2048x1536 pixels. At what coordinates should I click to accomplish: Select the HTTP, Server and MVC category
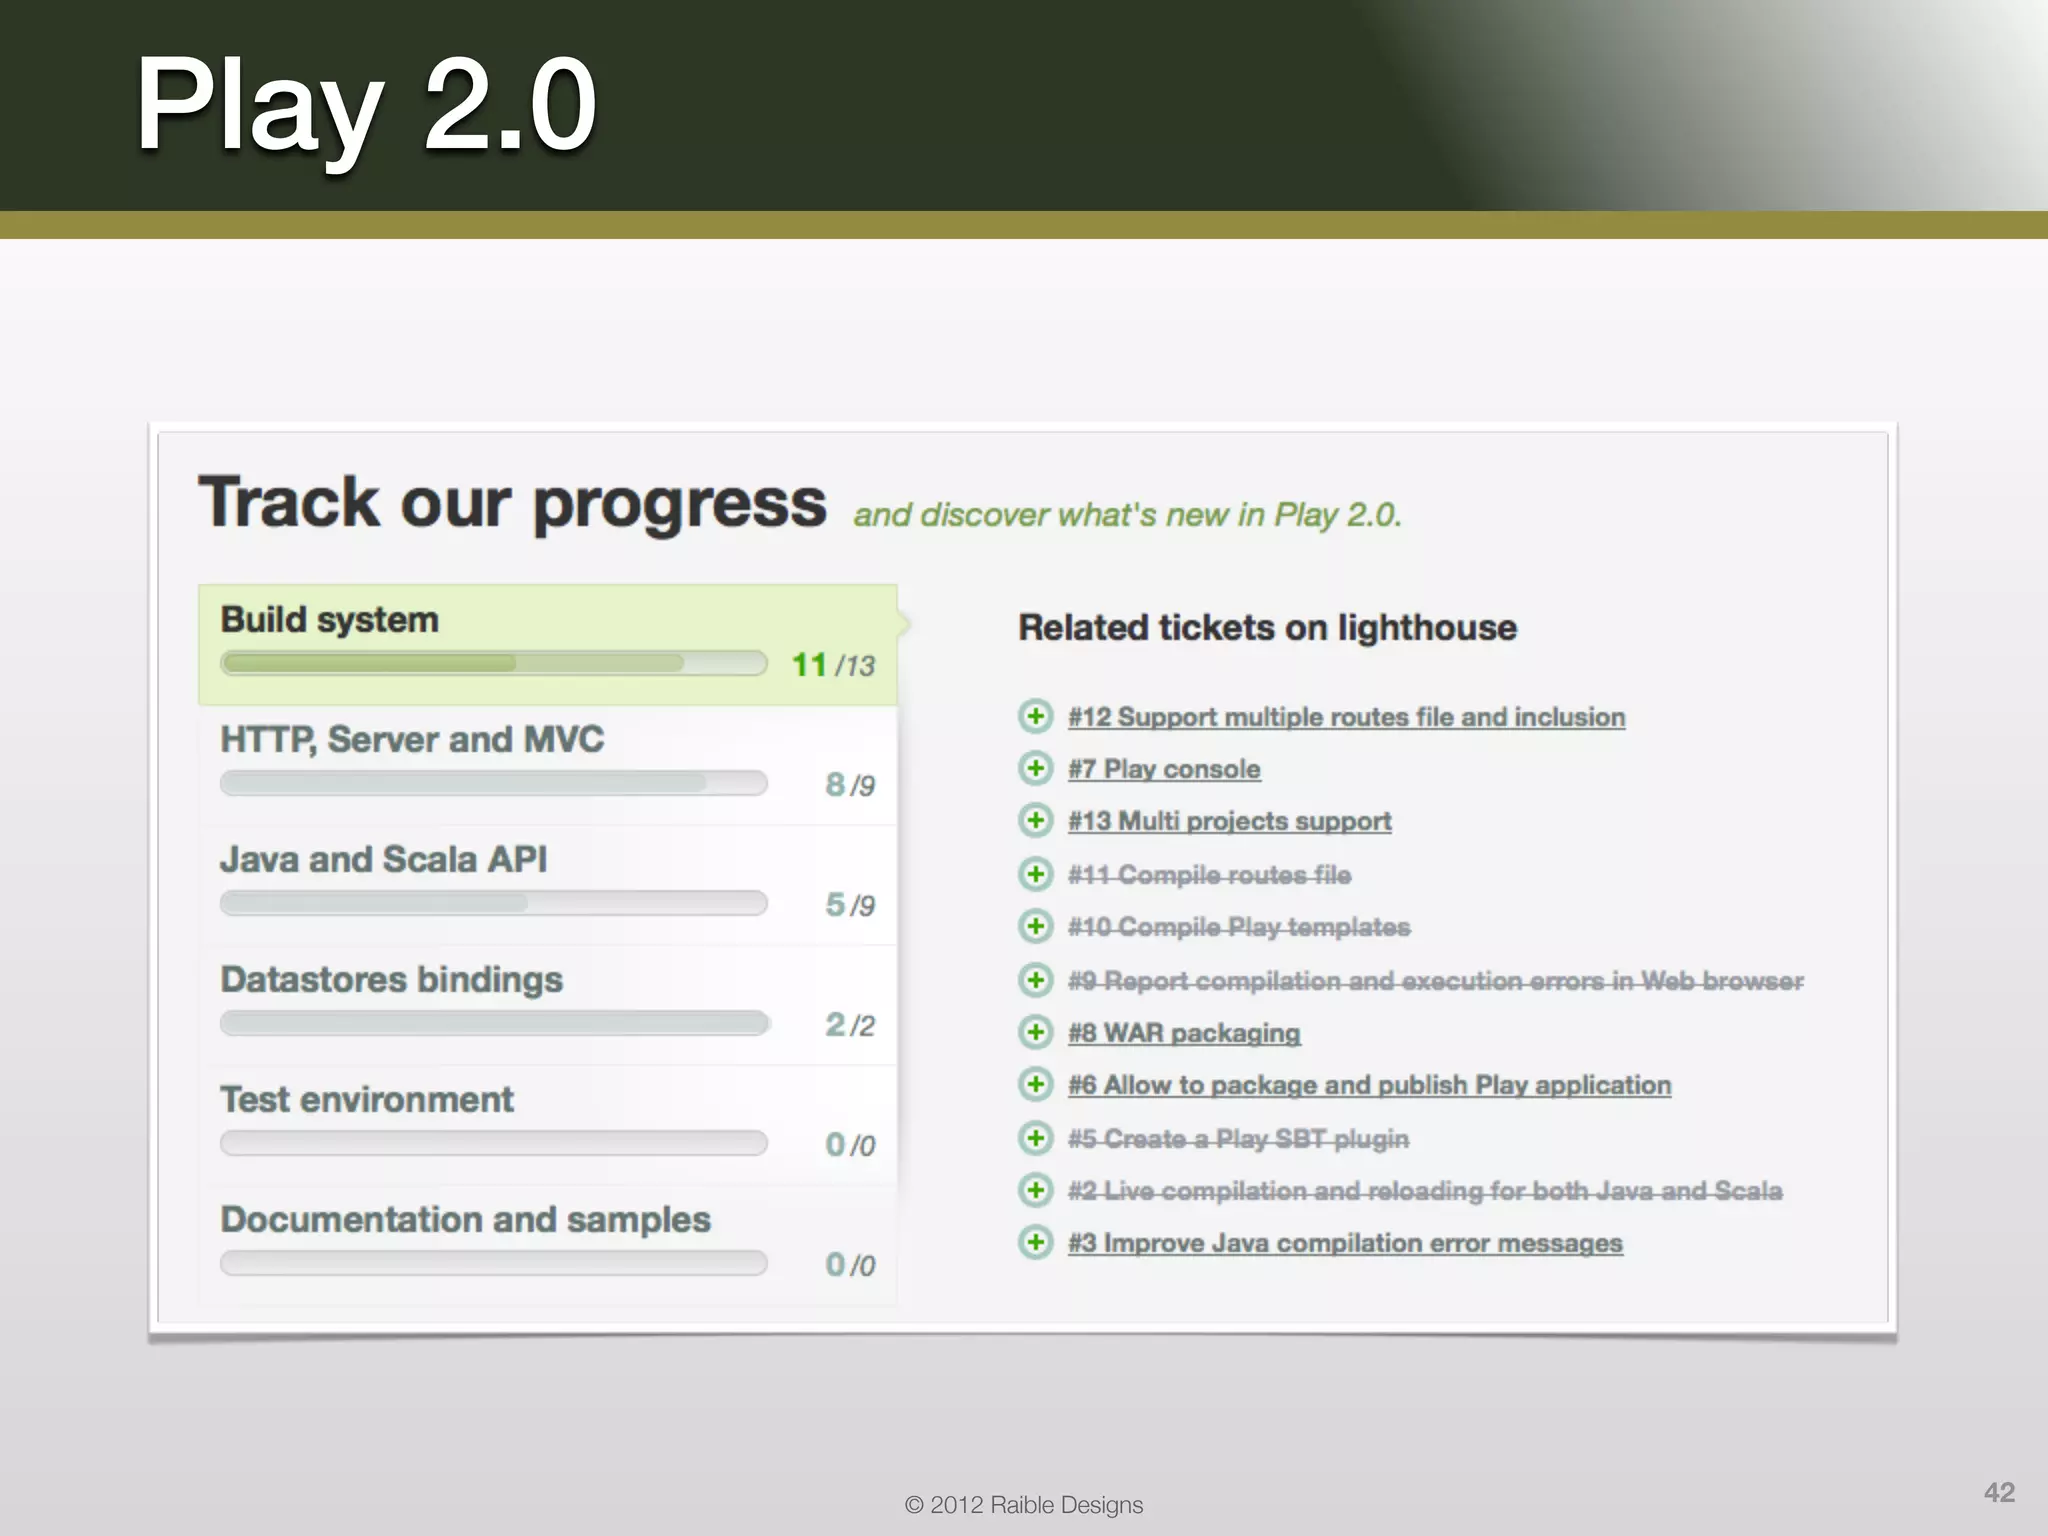pyautogui.click(x=548, y=765)
